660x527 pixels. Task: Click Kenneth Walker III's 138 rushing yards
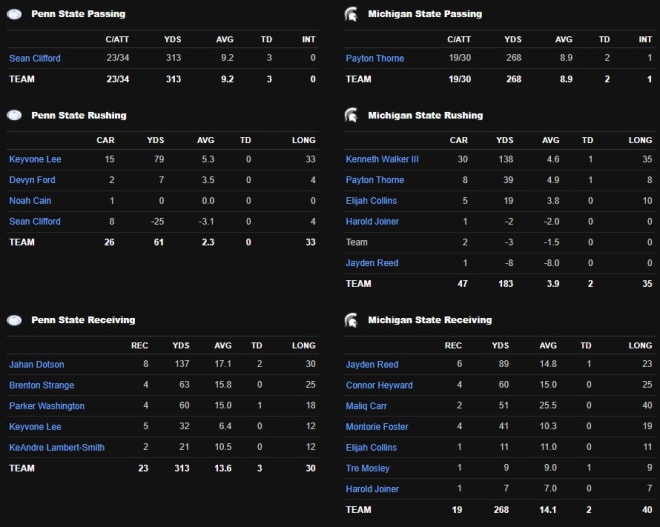[x=506, y=159]
